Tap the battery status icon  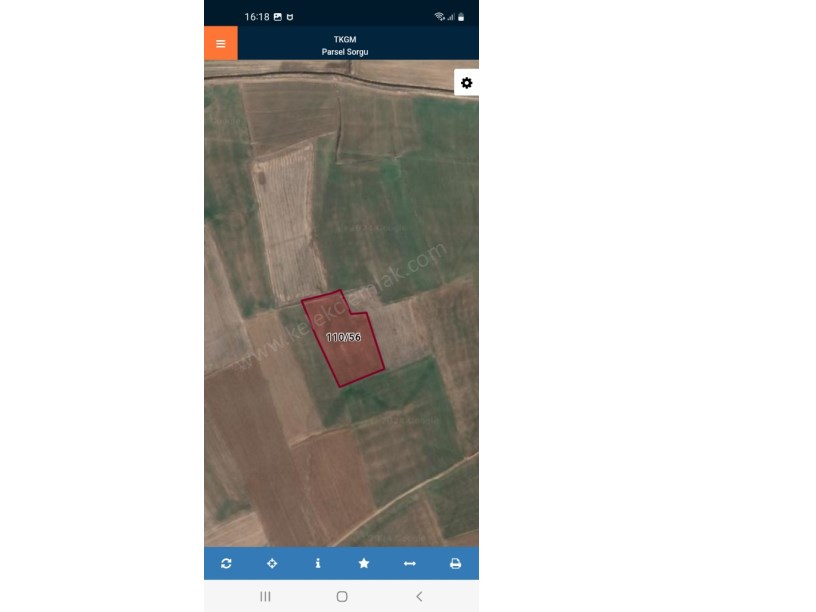[x=461, y=17]
